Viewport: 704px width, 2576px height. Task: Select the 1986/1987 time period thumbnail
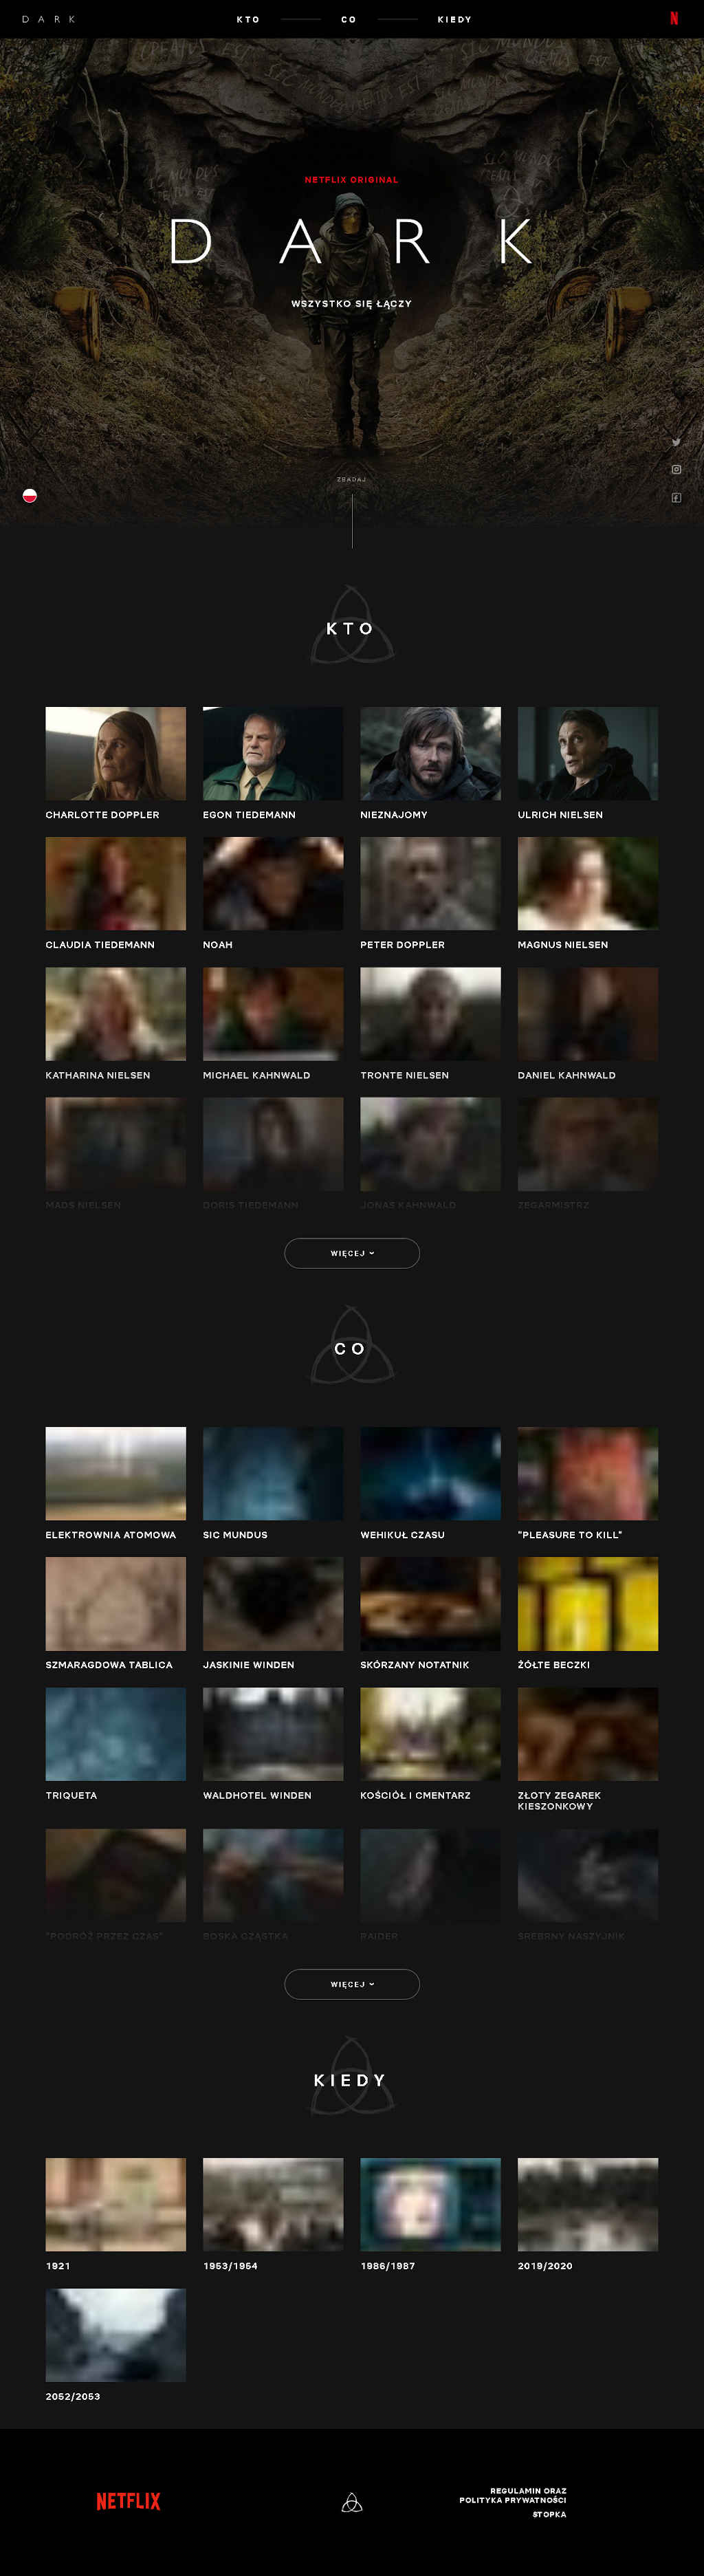(x=430, y=2204)
